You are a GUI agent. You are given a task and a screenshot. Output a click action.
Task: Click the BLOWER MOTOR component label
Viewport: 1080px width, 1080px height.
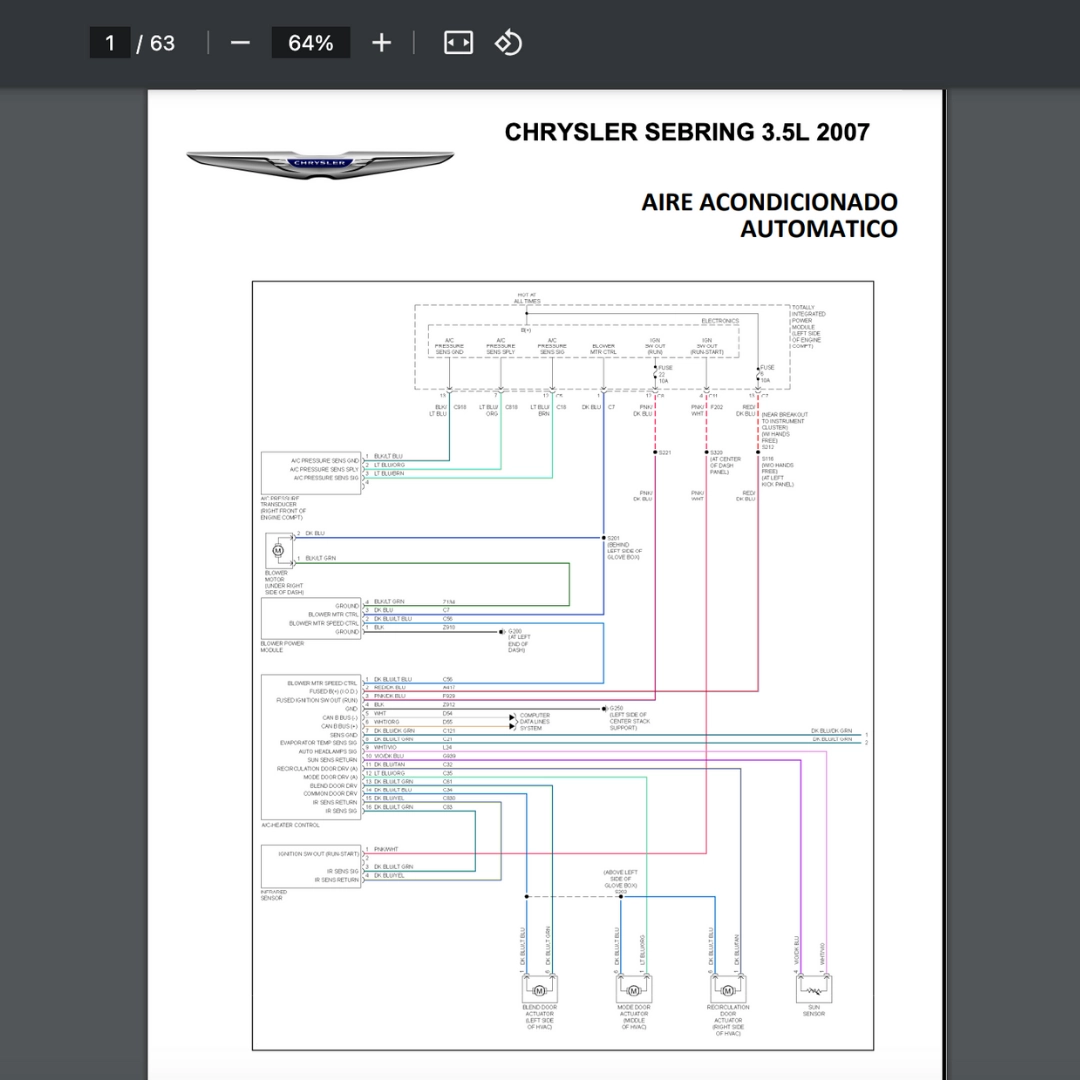(x=284, y=583)
